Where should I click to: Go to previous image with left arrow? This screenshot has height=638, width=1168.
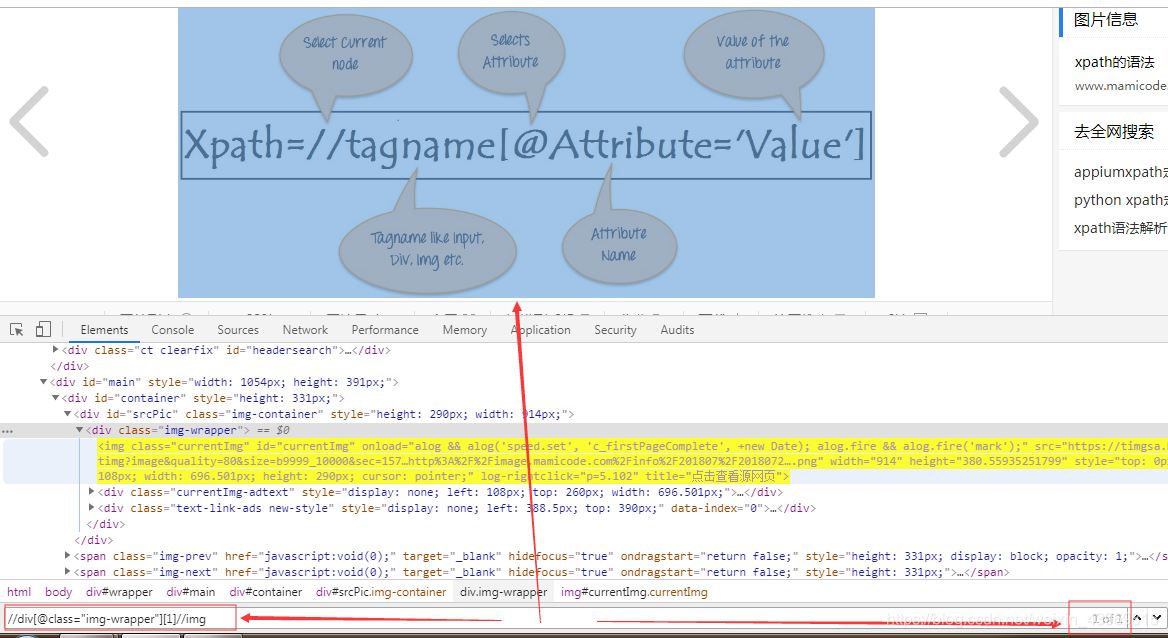point(29,121)
